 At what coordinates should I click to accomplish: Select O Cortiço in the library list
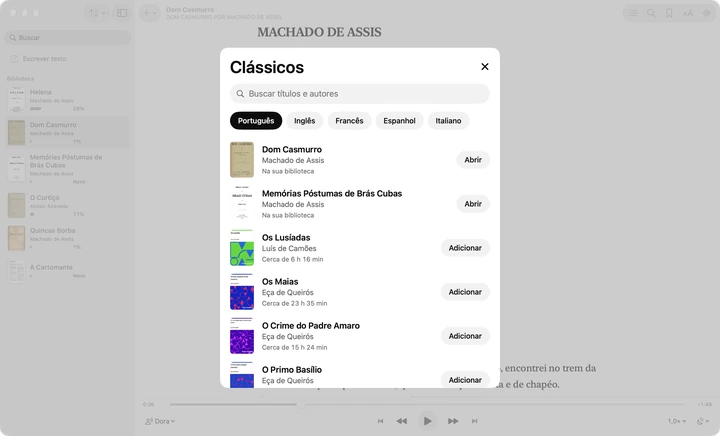68,205
